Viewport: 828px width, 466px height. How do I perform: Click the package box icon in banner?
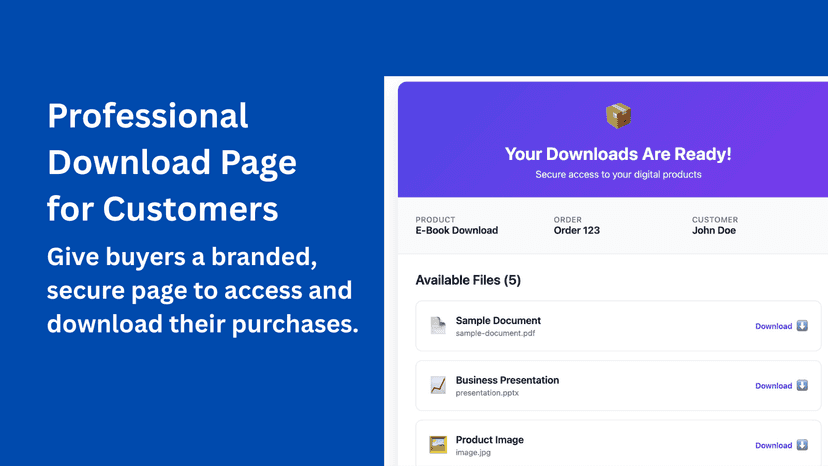618,116
